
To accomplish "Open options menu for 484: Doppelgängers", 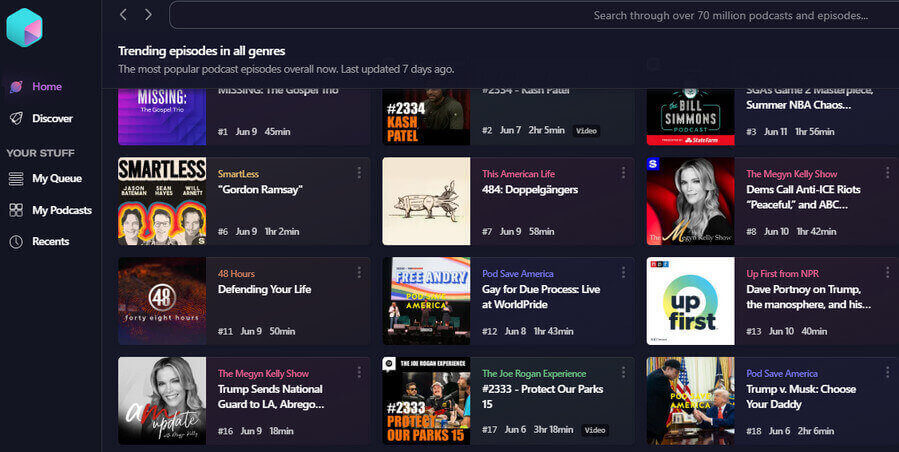I will (623, 173).
